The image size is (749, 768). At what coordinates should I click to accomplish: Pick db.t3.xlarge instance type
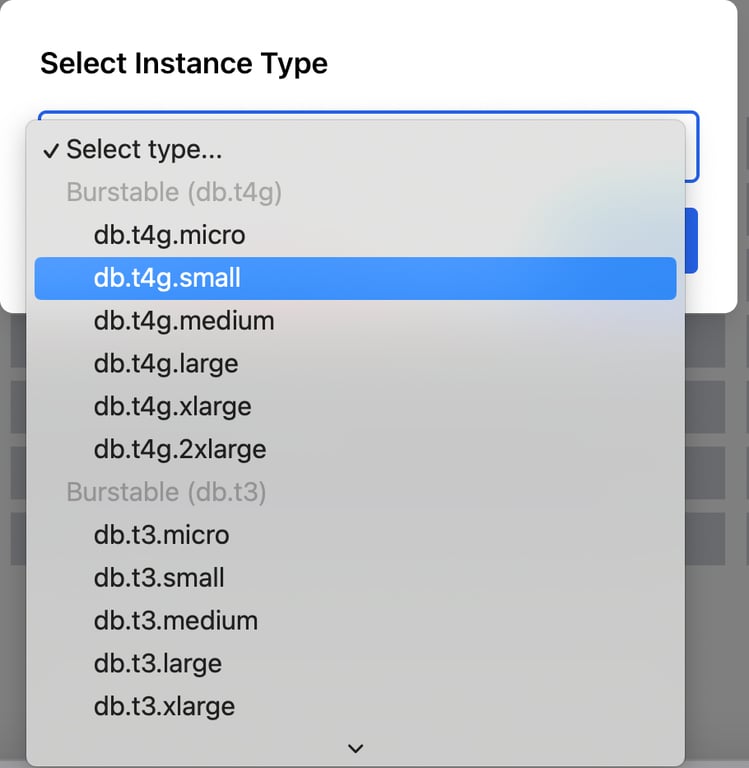point(164,707)
